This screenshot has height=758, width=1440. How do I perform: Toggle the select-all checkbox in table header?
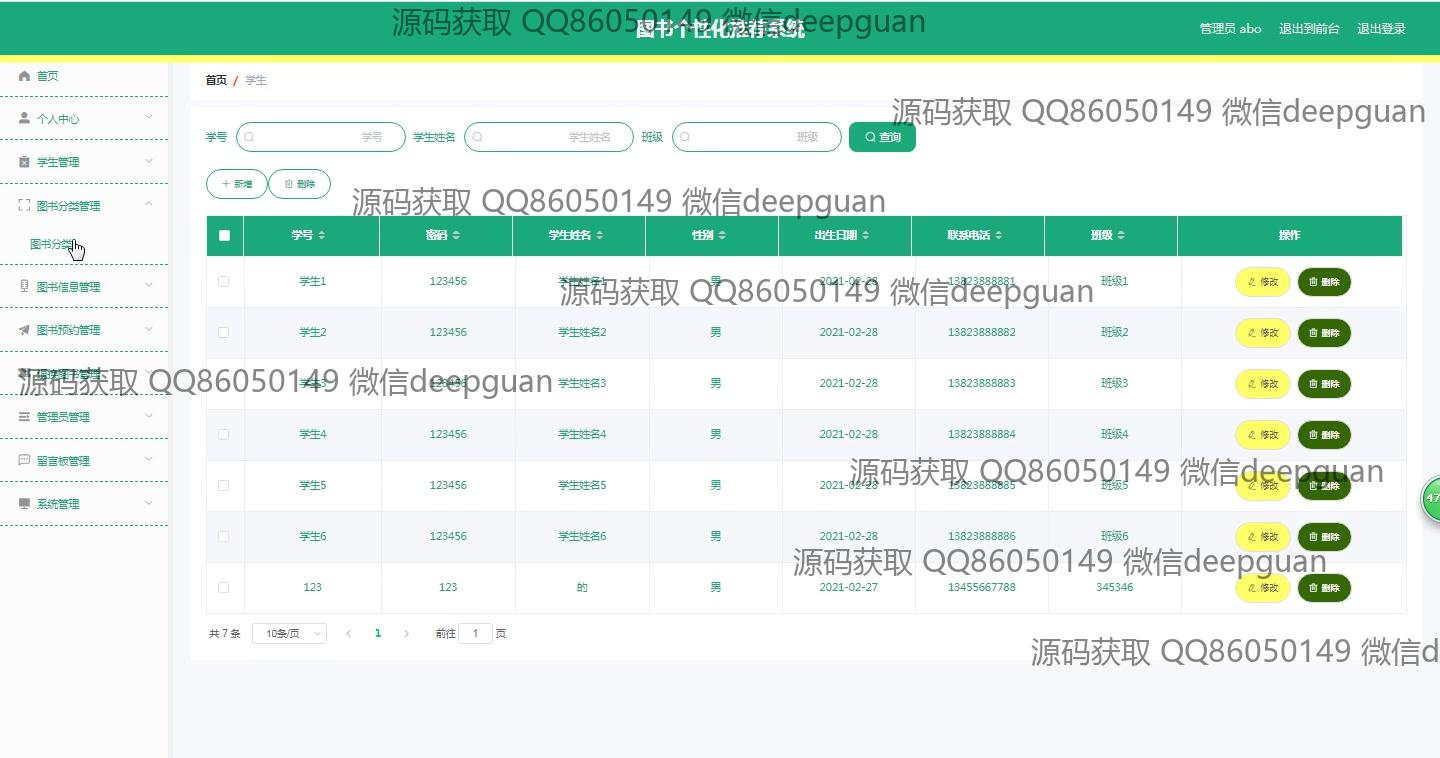224,236
